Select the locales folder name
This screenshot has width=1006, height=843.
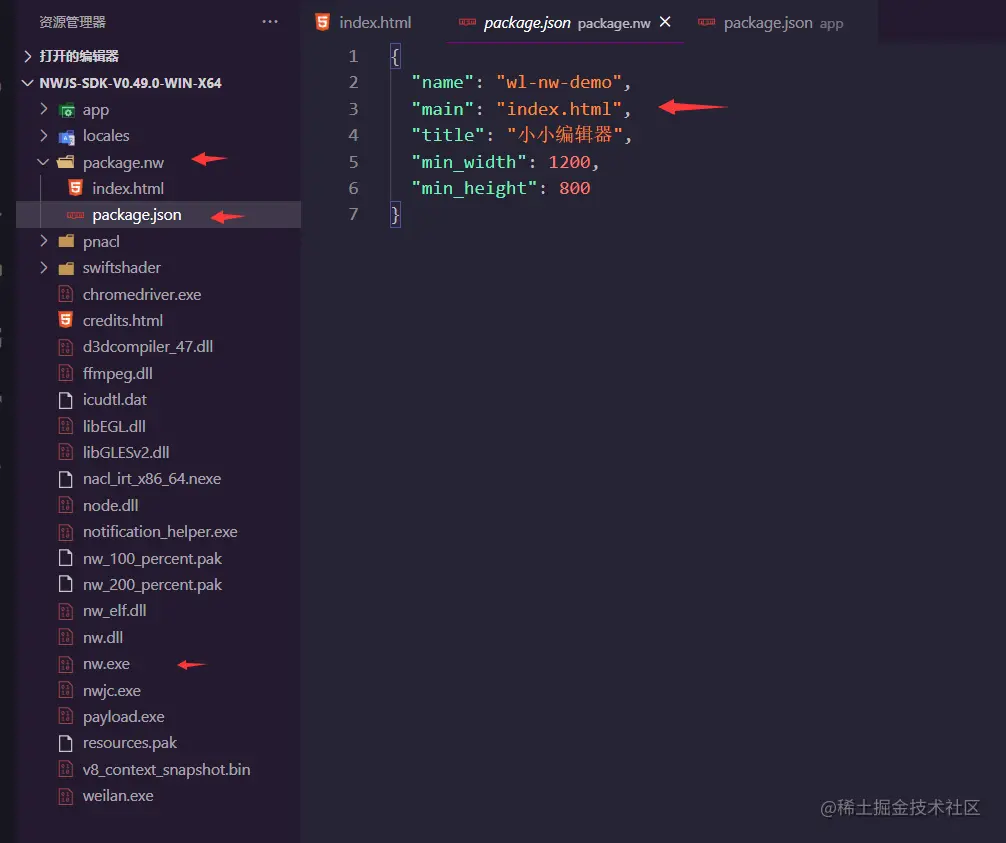(x=106, y=136)
